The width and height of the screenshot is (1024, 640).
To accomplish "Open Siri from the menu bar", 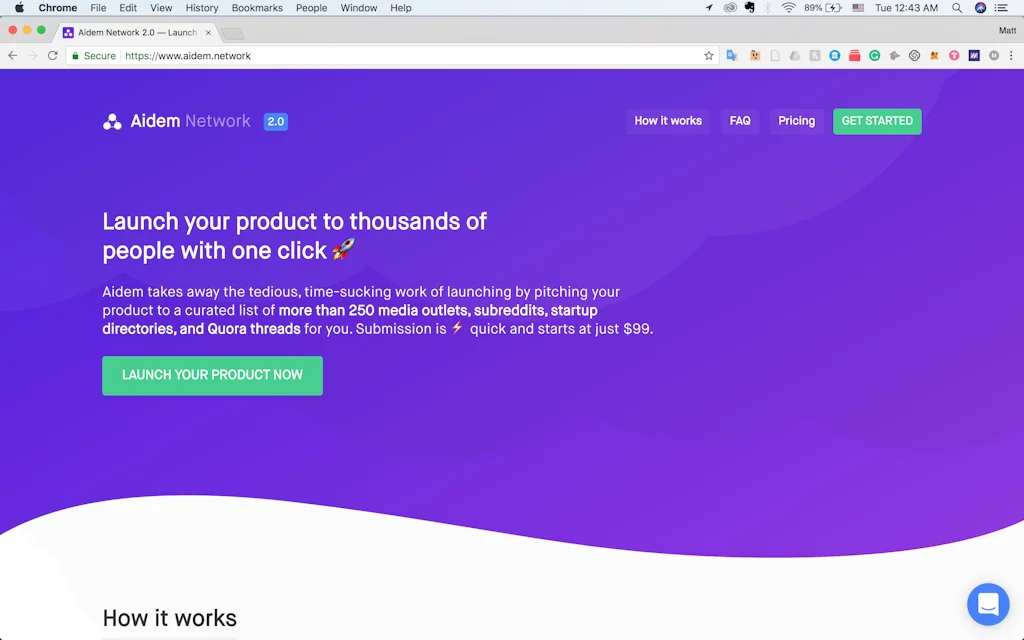I will (981, 8).
